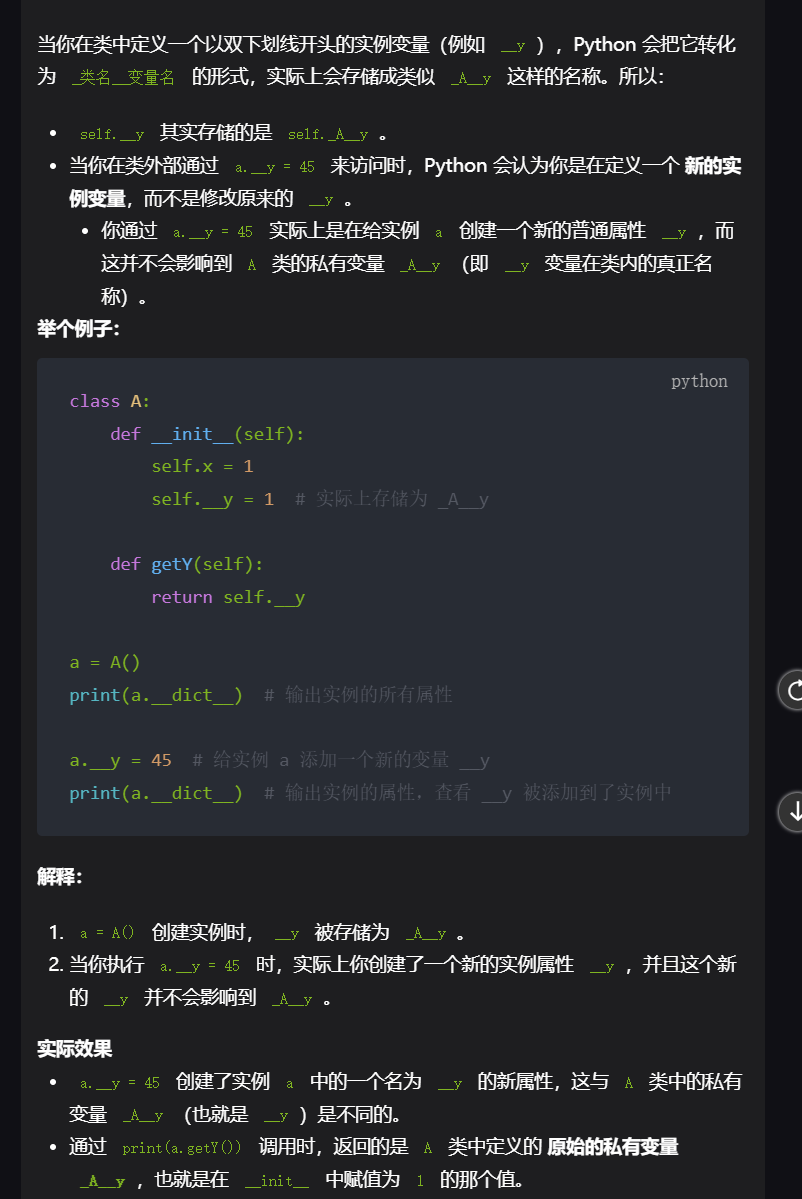
Task: Click inline code "self._A__y" in first bullet
Action: pyautogui.click(x=328, y=134)
